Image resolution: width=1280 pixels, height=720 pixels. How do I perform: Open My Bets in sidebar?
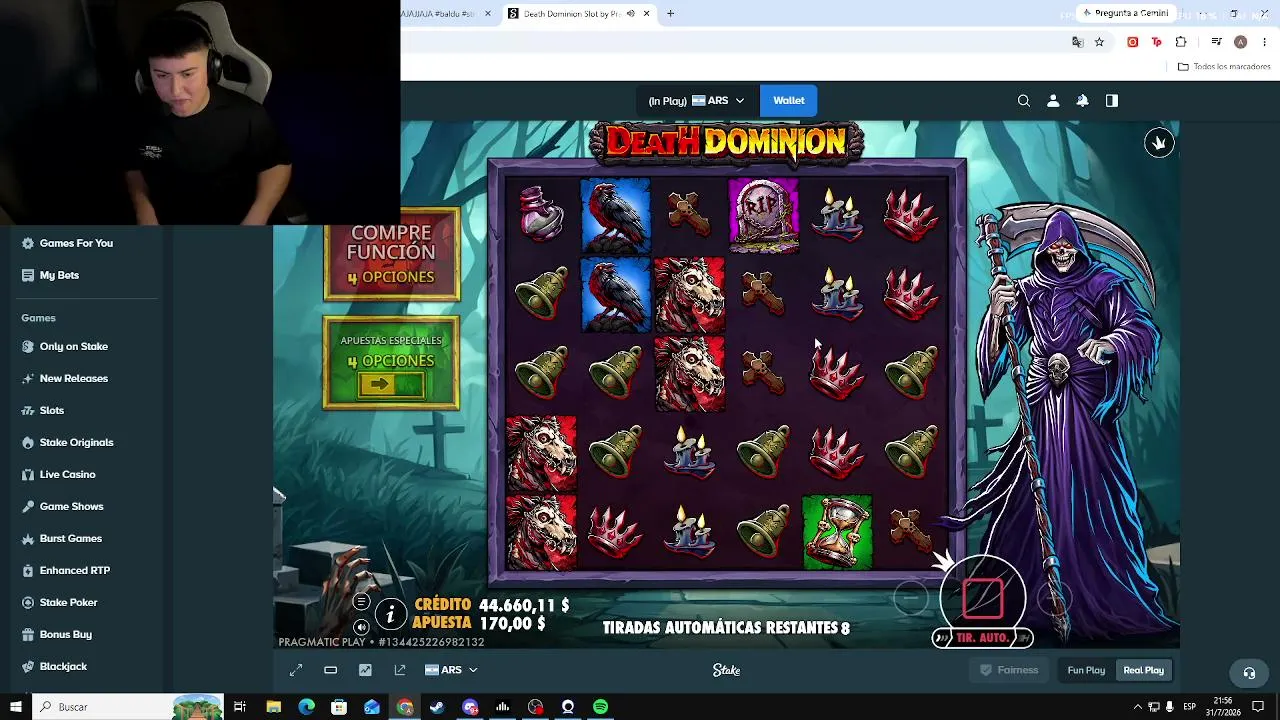click(x=59, y=275)
